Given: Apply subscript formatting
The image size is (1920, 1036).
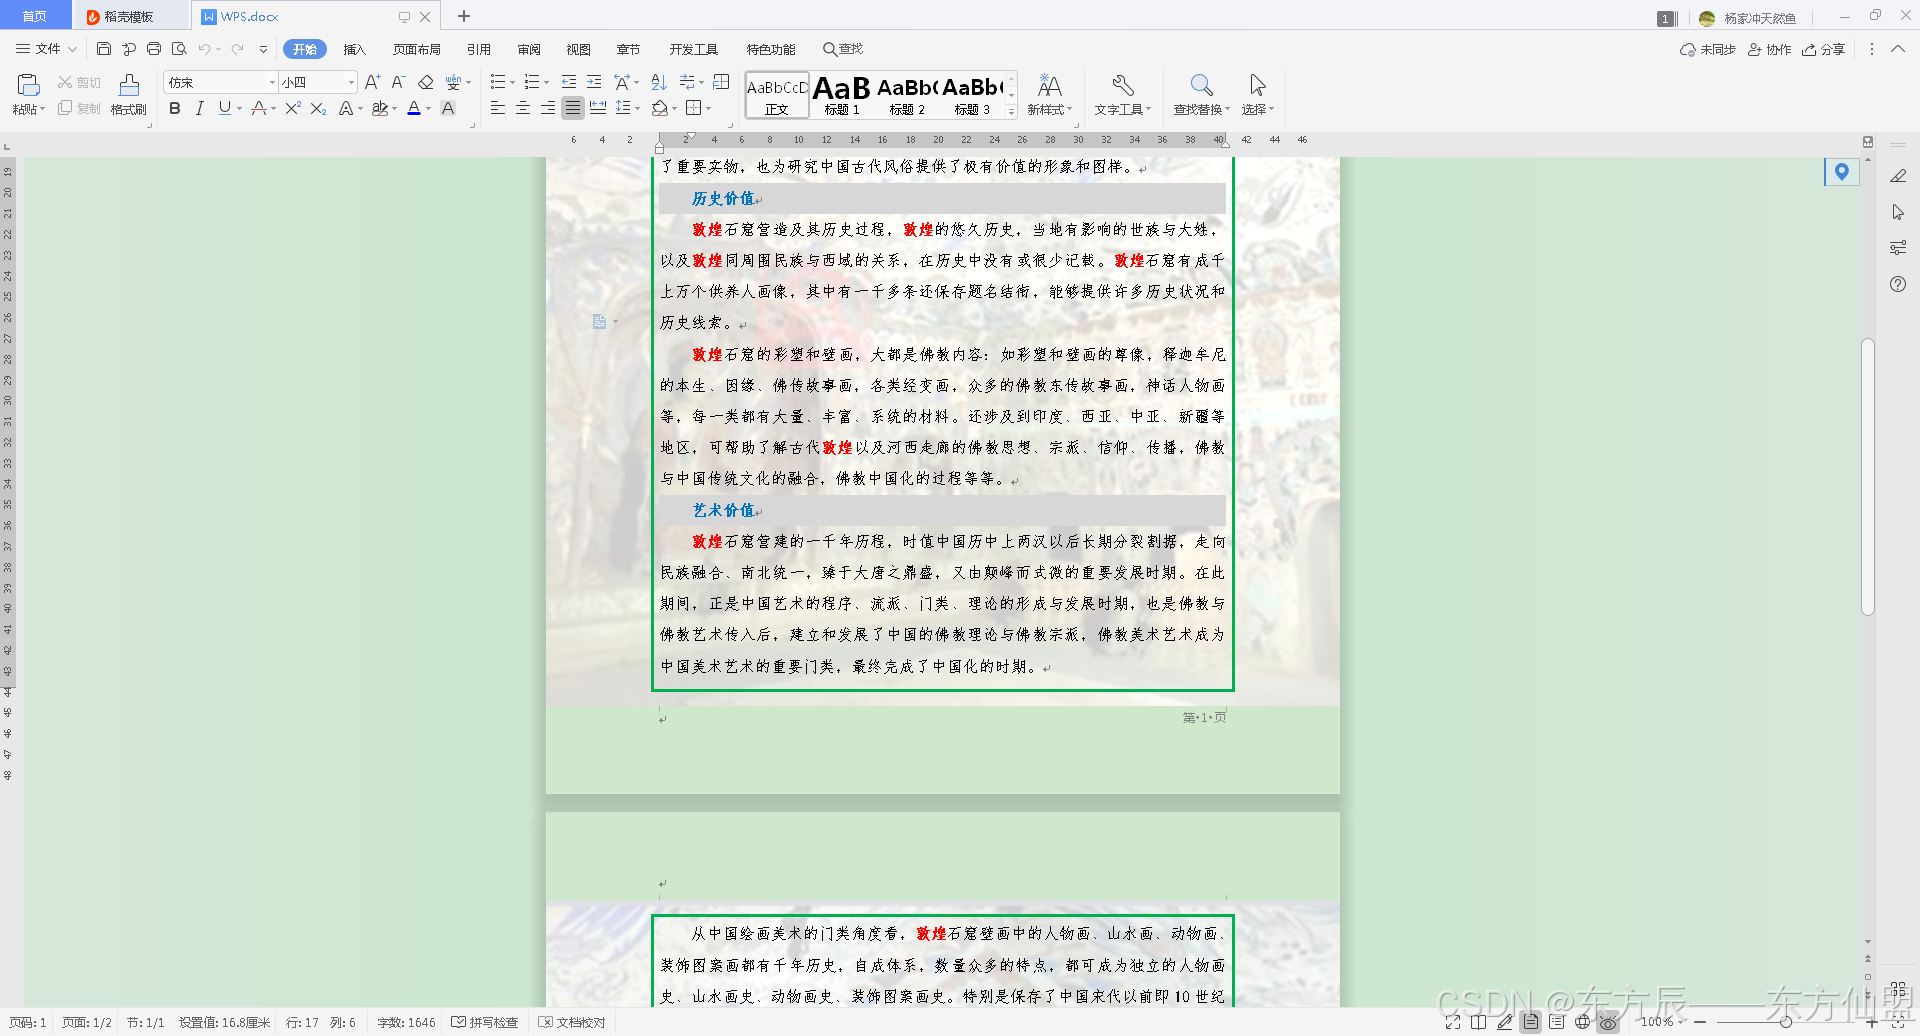Looking at the screenshot, I should (x=318, y=108).
